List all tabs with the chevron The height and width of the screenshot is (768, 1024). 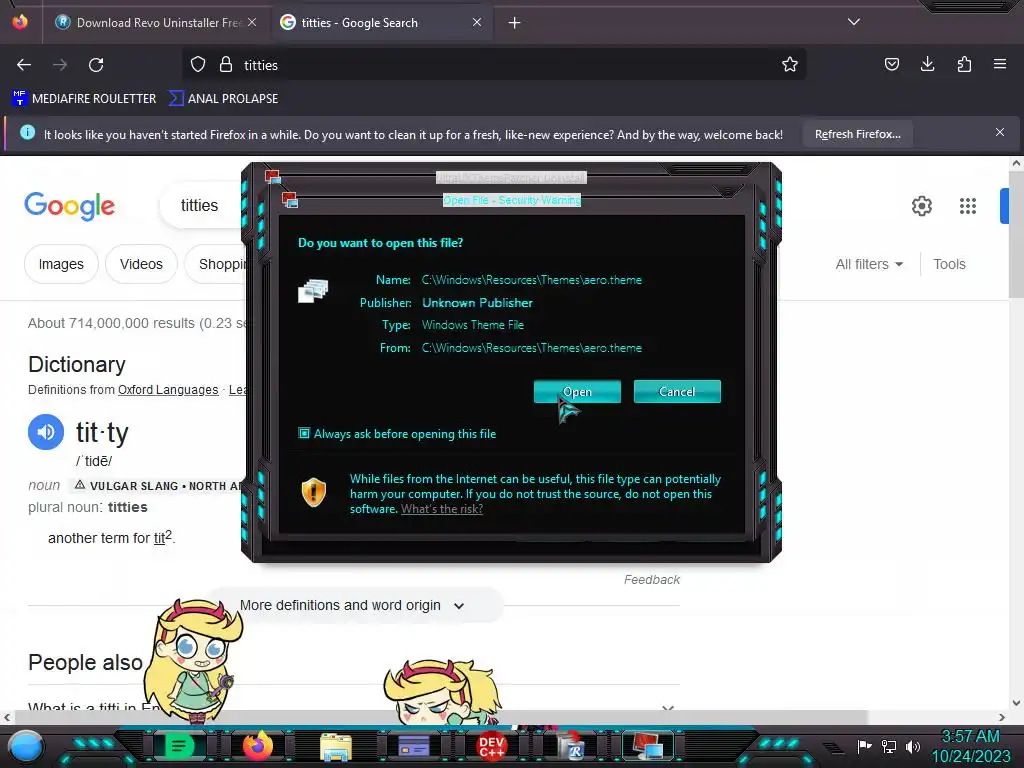tap(854, 22)
